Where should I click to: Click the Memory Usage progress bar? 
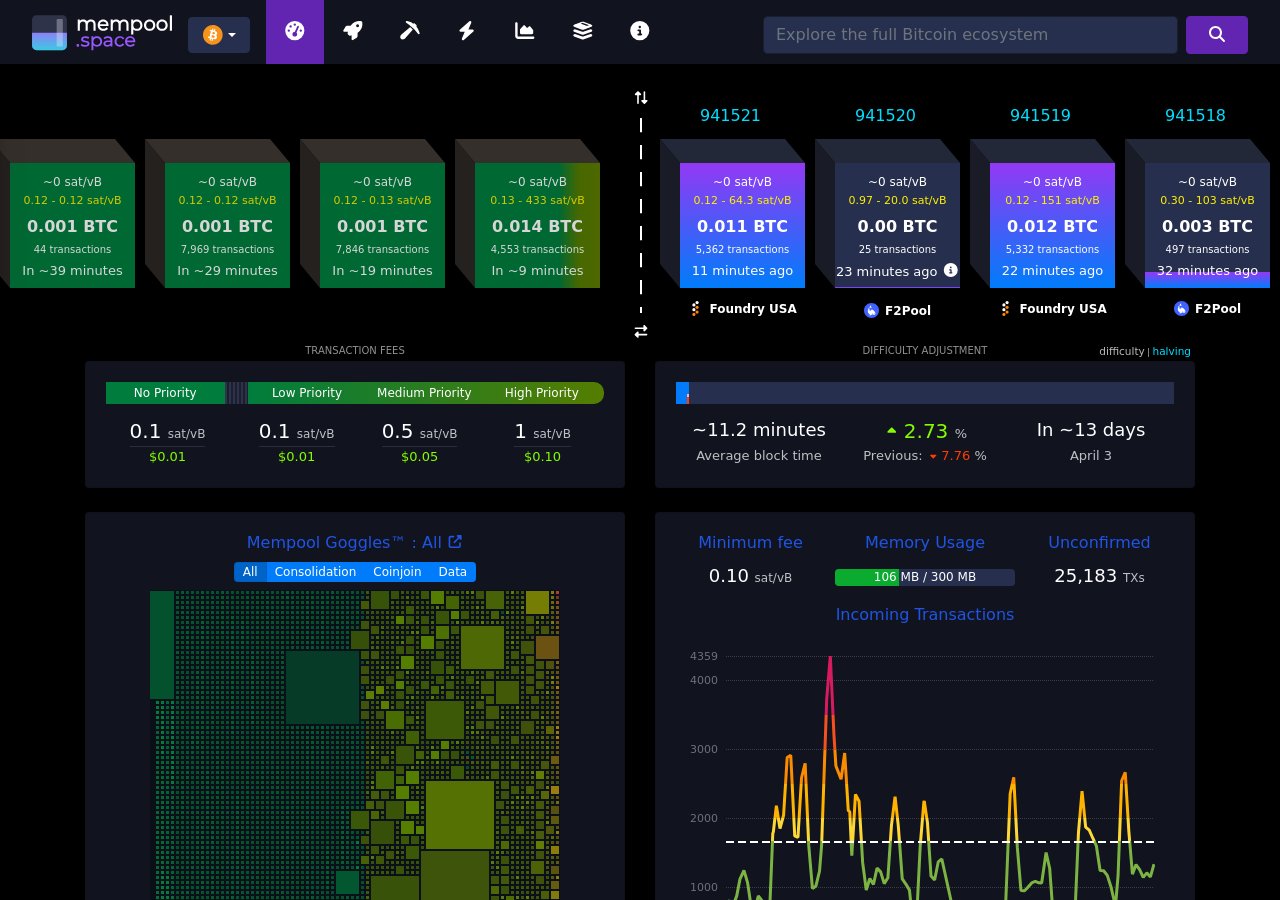(925, 577)
